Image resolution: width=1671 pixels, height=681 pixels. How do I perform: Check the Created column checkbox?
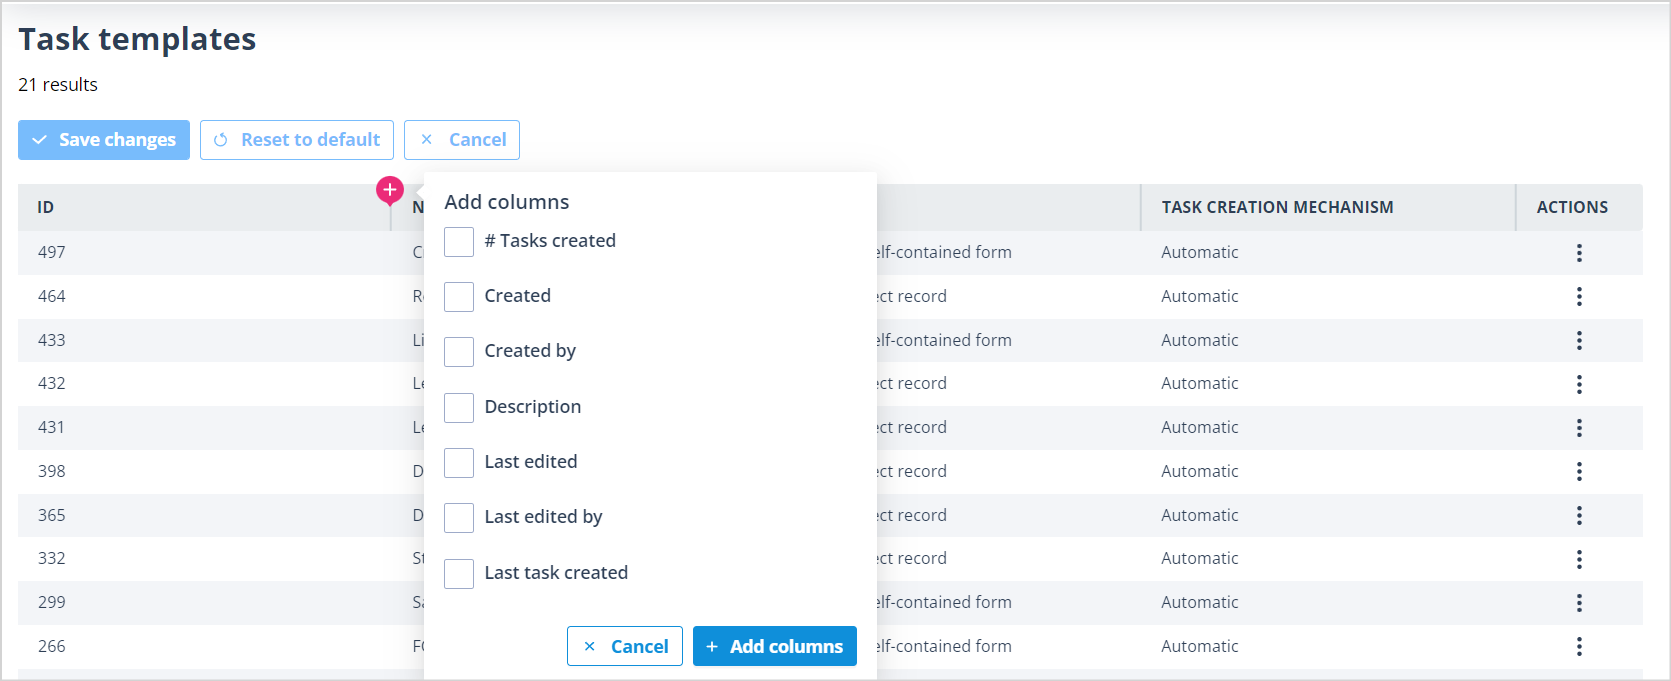tap(459, 297)
